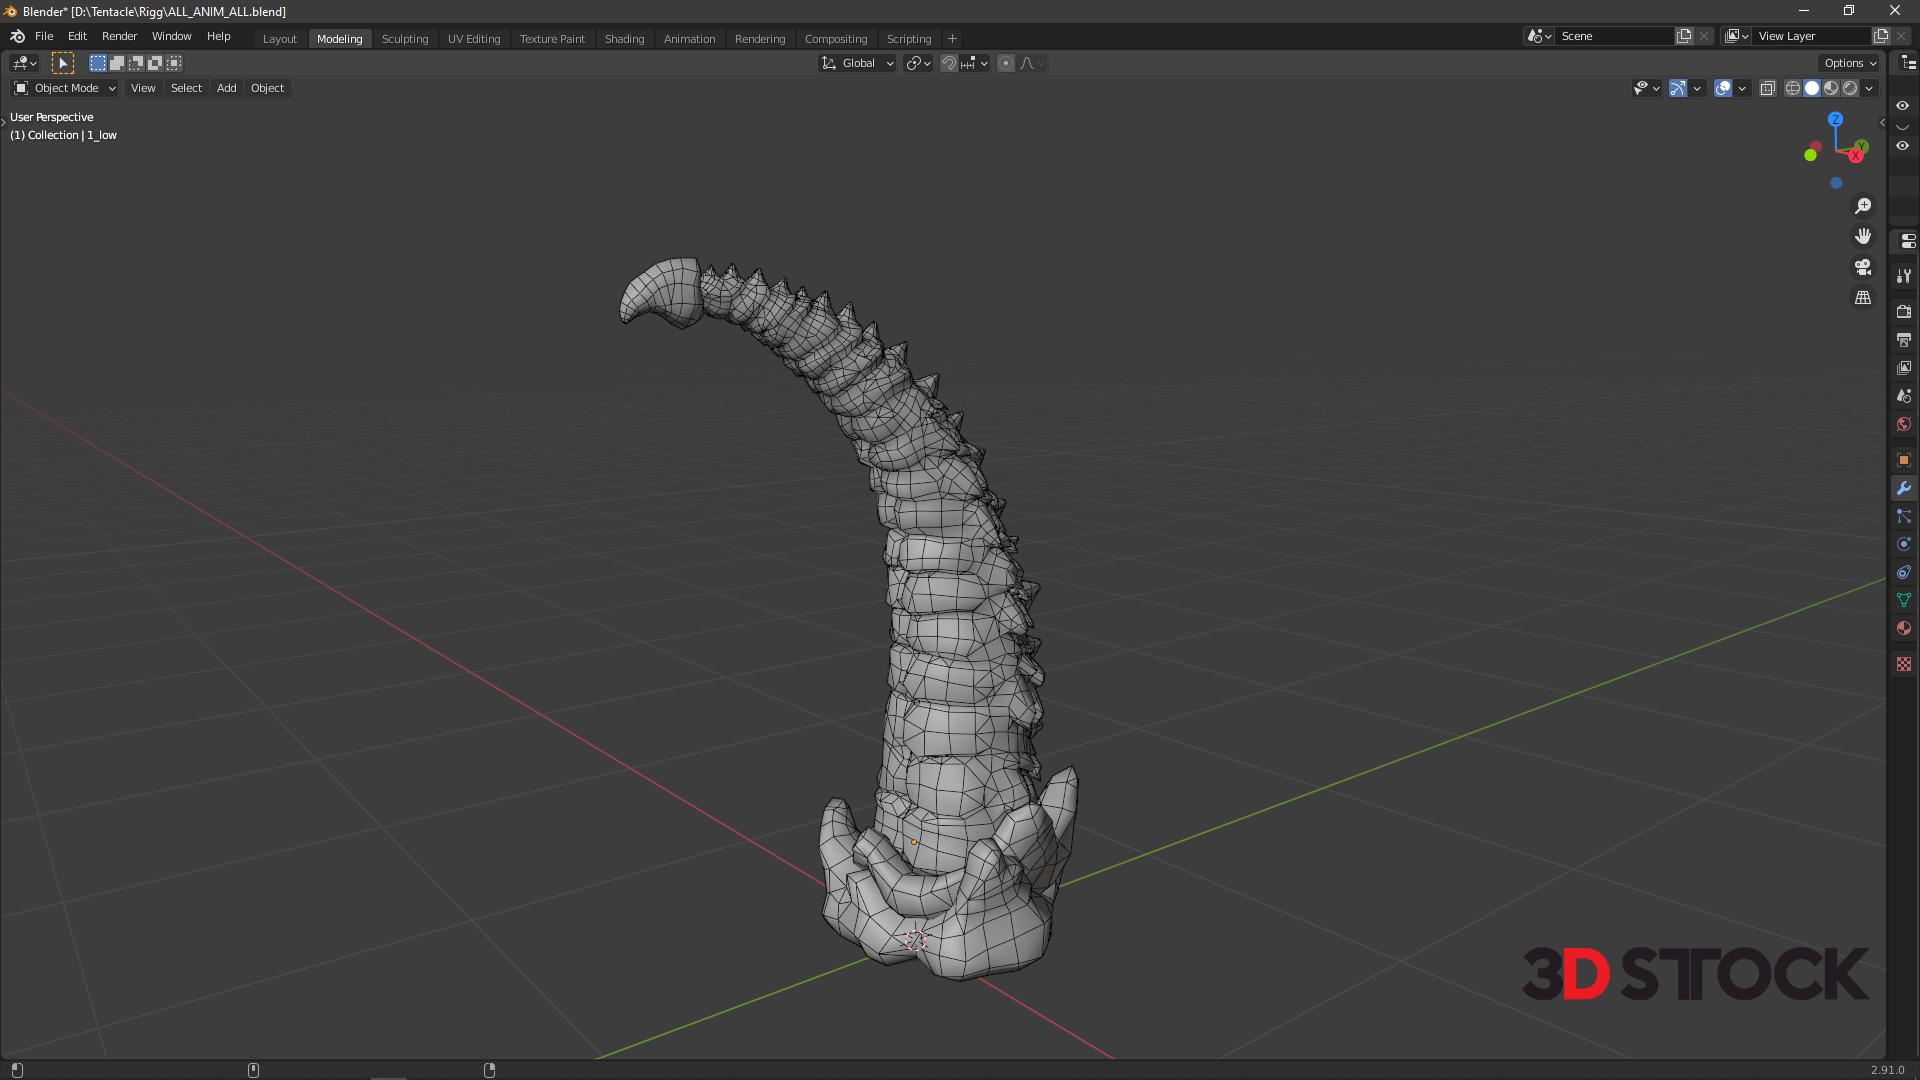Select wireframe viewport shading icon
Viewport: 1920px width, 1080px height.
[x=1793, y=88]
